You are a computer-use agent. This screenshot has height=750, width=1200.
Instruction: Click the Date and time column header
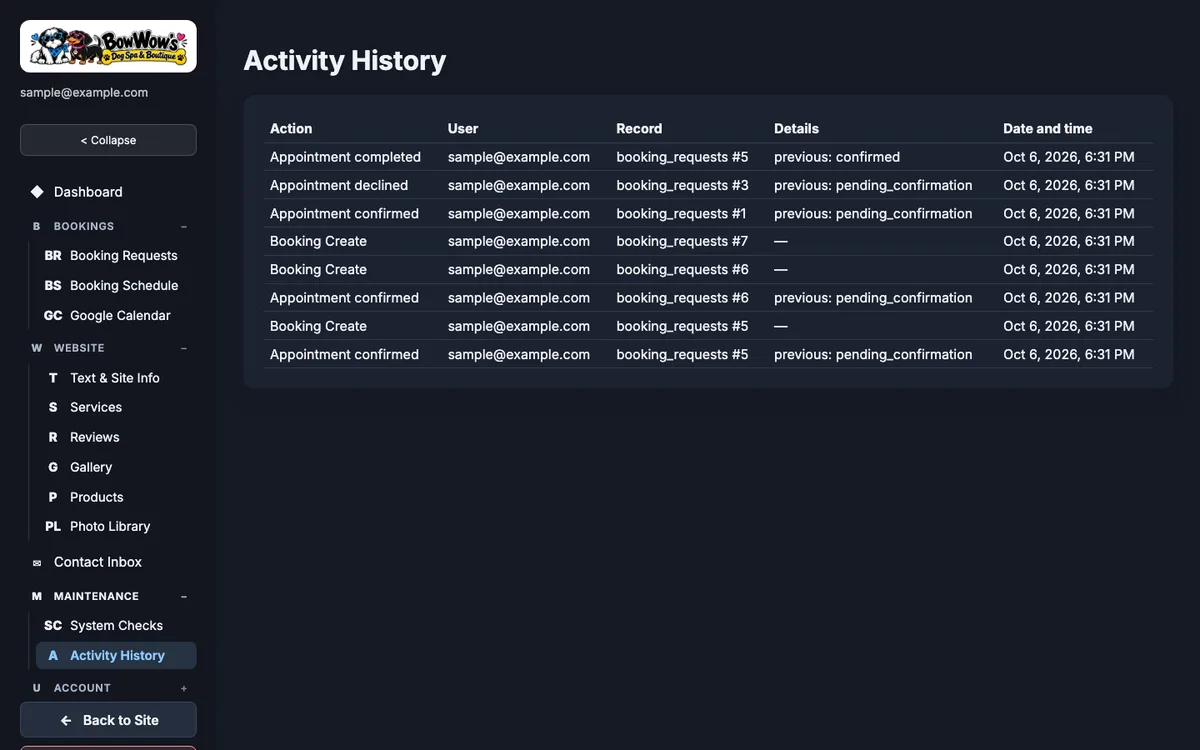click(x=1048, y=129)
